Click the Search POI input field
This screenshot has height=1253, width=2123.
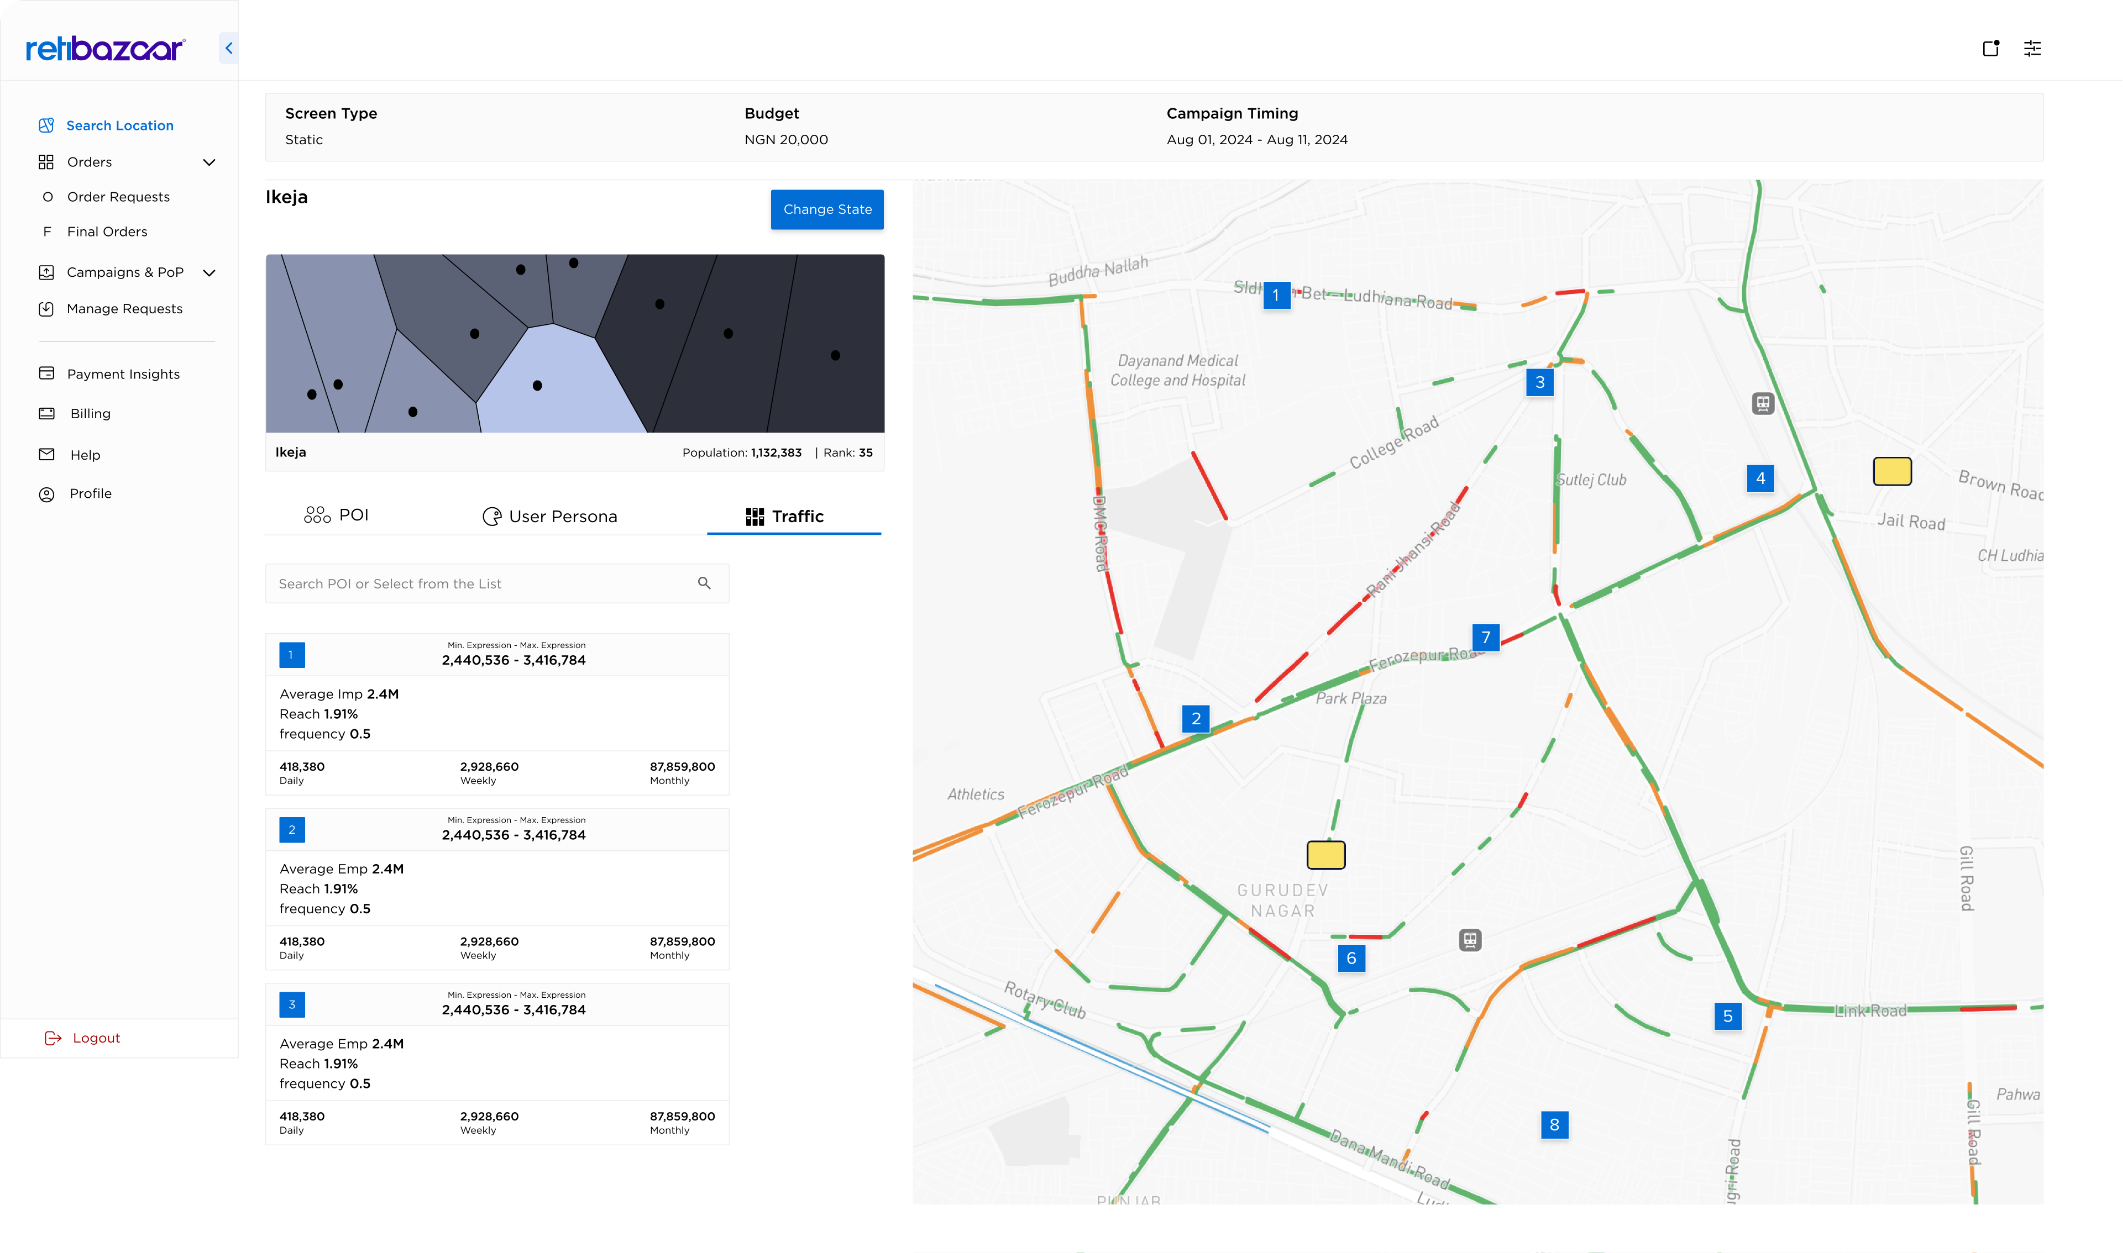click(x=497, y=583)
